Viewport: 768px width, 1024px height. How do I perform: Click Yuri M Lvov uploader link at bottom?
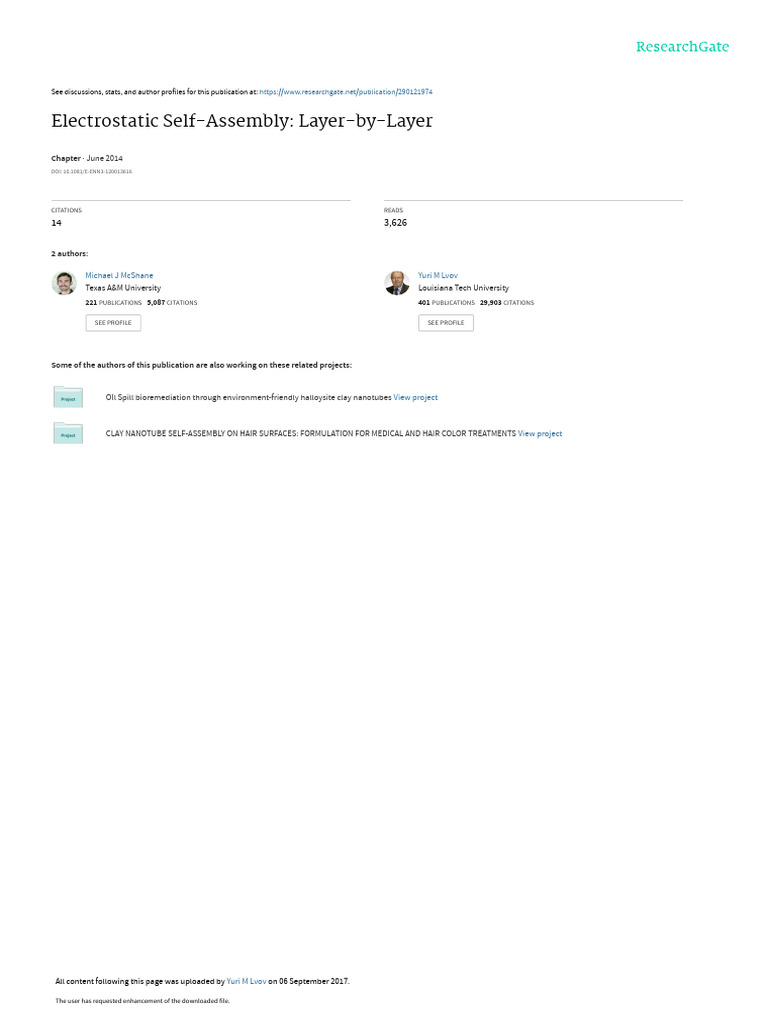tap(246, 981)
